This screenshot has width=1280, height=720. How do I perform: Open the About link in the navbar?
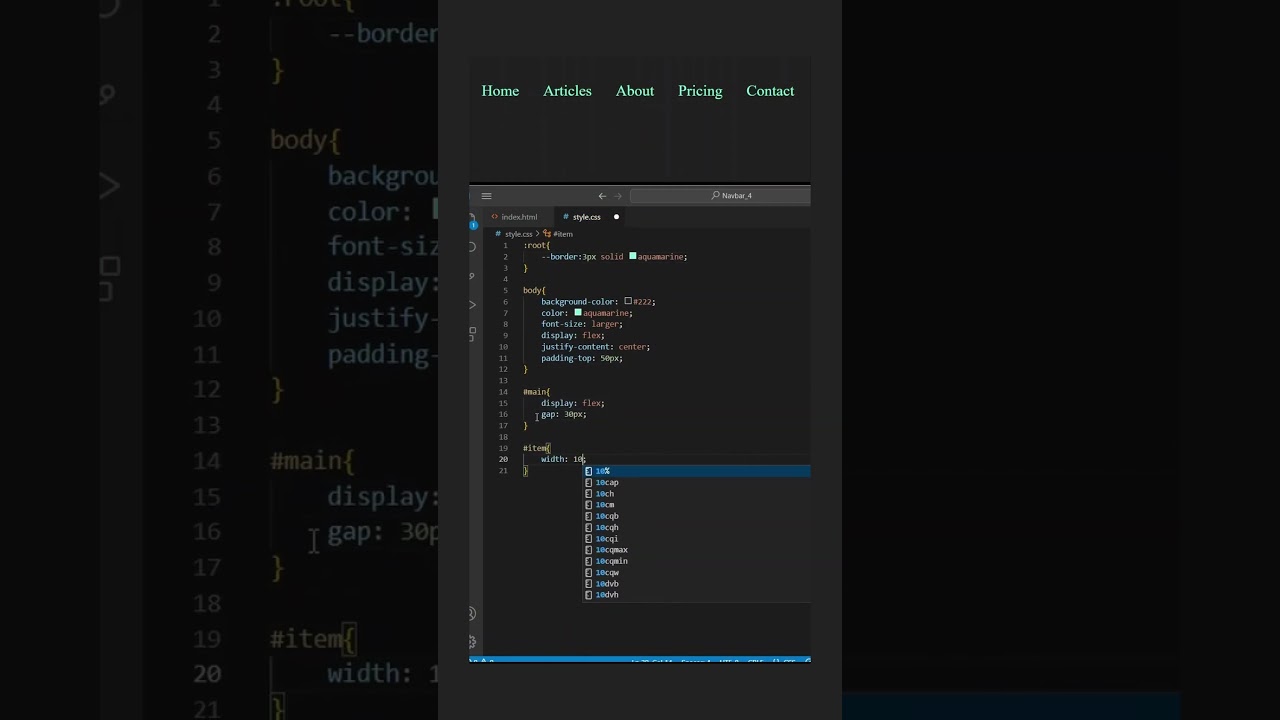point(635,91)
